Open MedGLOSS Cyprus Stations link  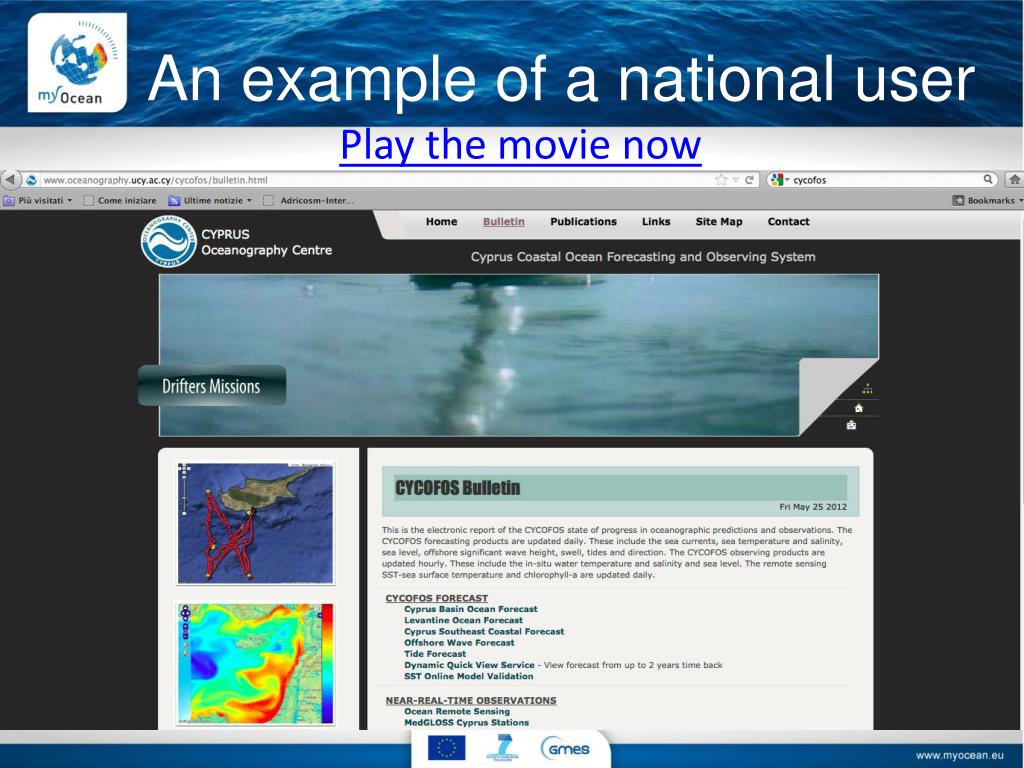coord(466,722)
